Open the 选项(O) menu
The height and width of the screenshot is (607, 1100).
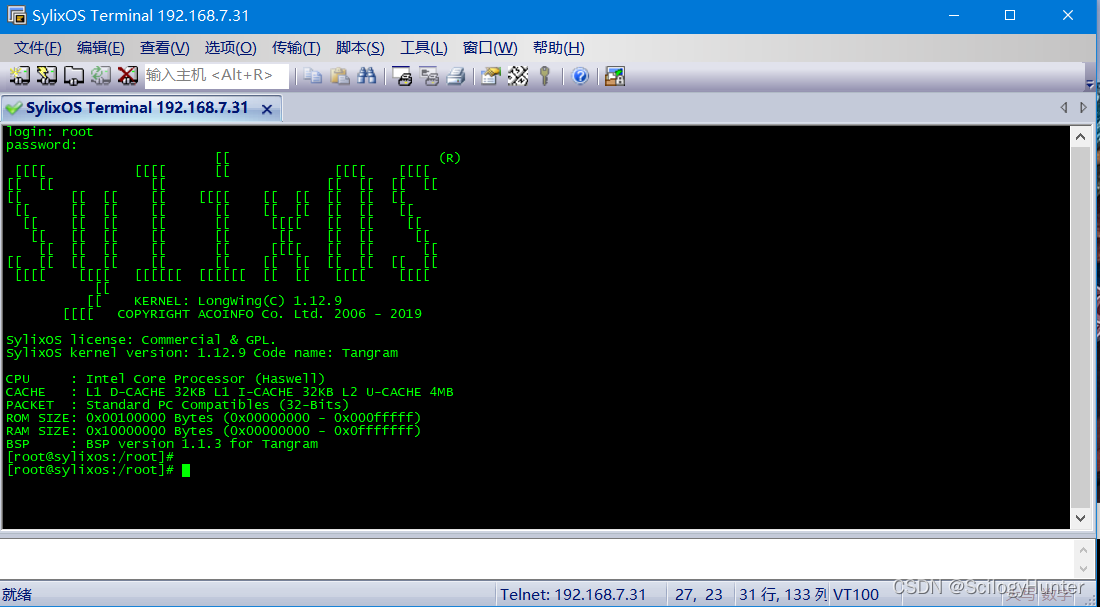231,48
